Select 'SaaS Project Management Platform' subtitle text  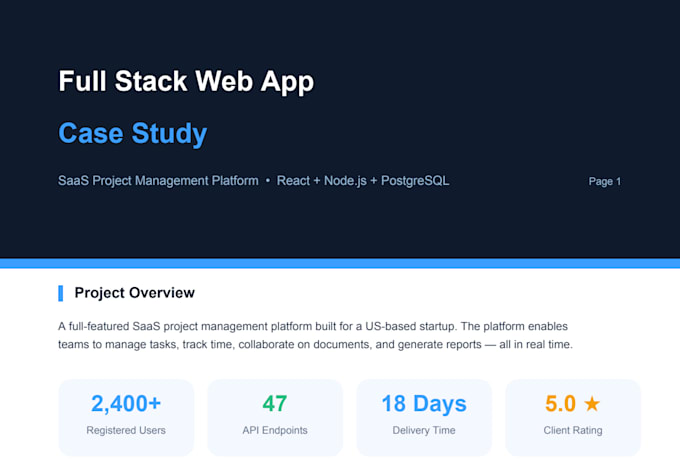click(158, 180)
